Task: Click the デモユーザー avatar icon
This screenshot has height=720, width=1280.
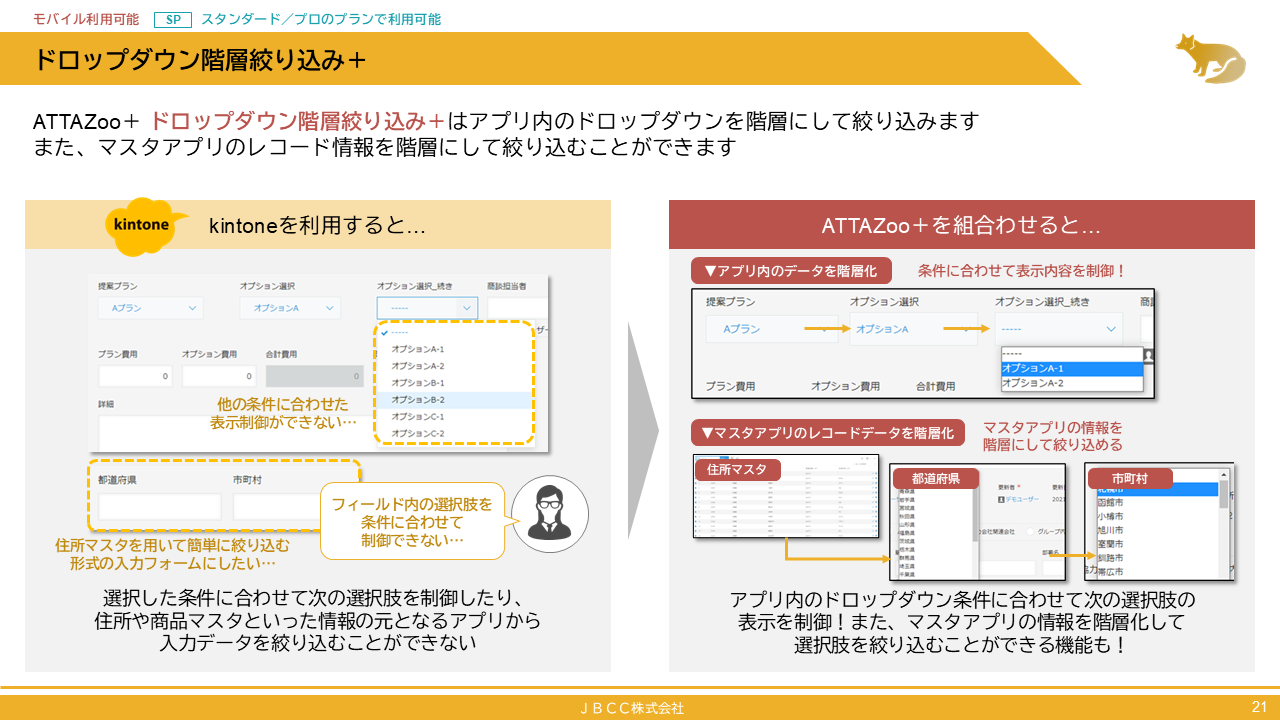Action: click(1002, 499)
